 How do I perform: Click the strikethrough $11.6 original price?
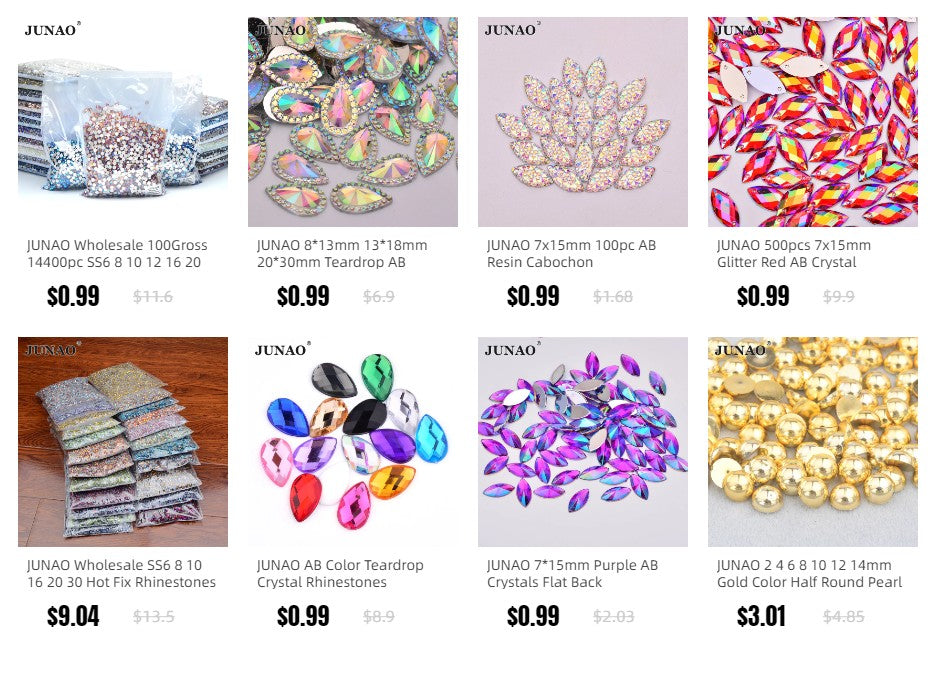click(153, 297)
